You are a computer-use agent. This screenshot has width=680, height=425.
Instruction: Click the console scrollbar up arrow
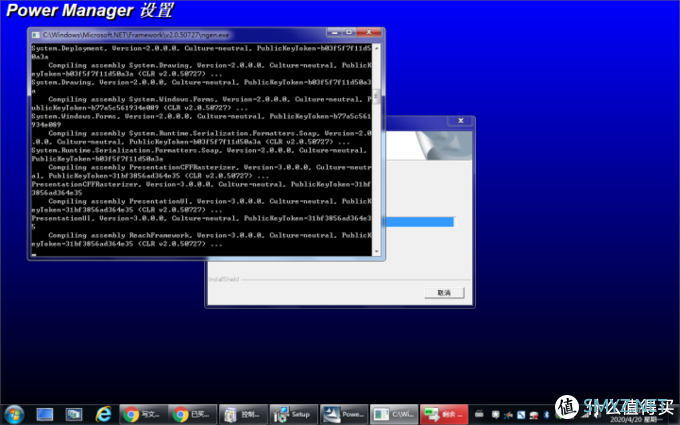point(376,48)
